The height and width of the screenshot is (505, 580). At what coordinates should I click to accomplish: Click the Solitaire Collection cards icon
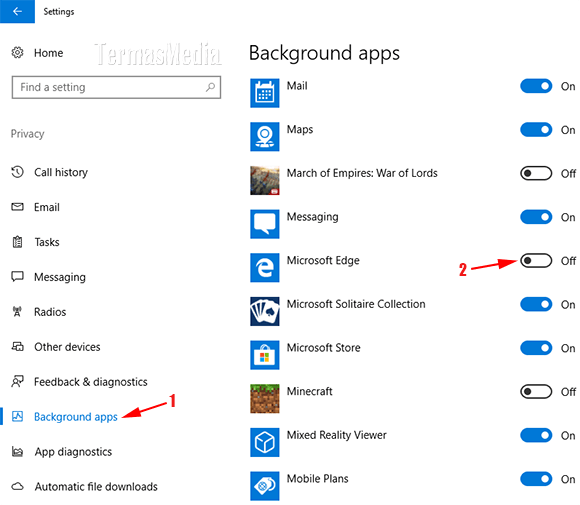(x=264, y=311)
